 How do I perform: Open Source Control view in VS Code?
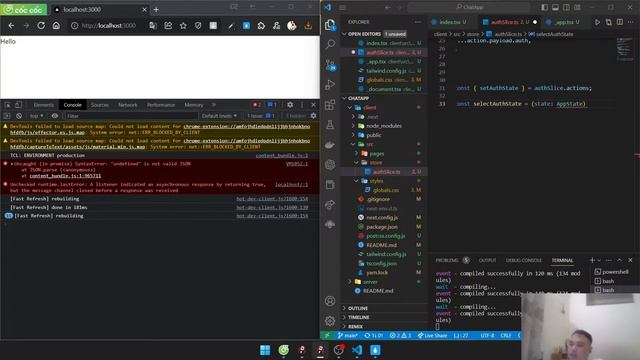(x=330, y=65)
